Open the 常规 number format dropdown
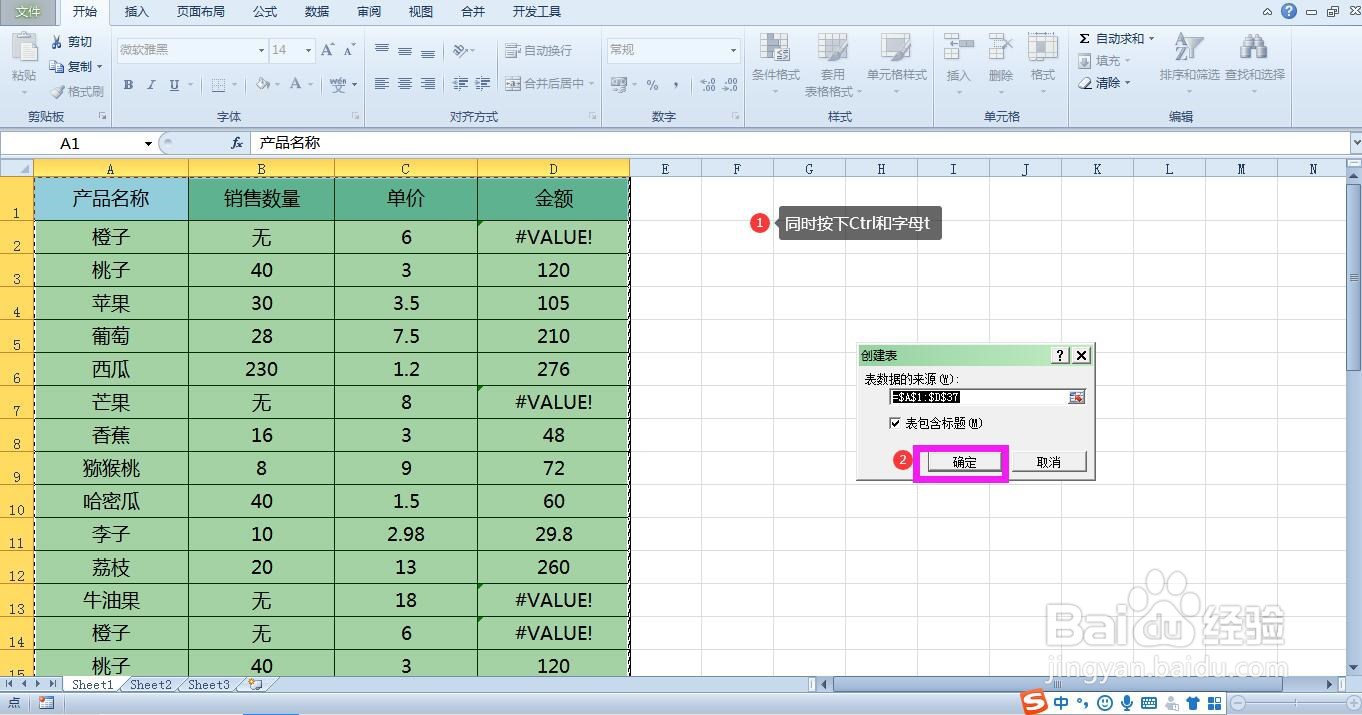Viewport: 1362px width, 715px height. (x=731, y=50)
